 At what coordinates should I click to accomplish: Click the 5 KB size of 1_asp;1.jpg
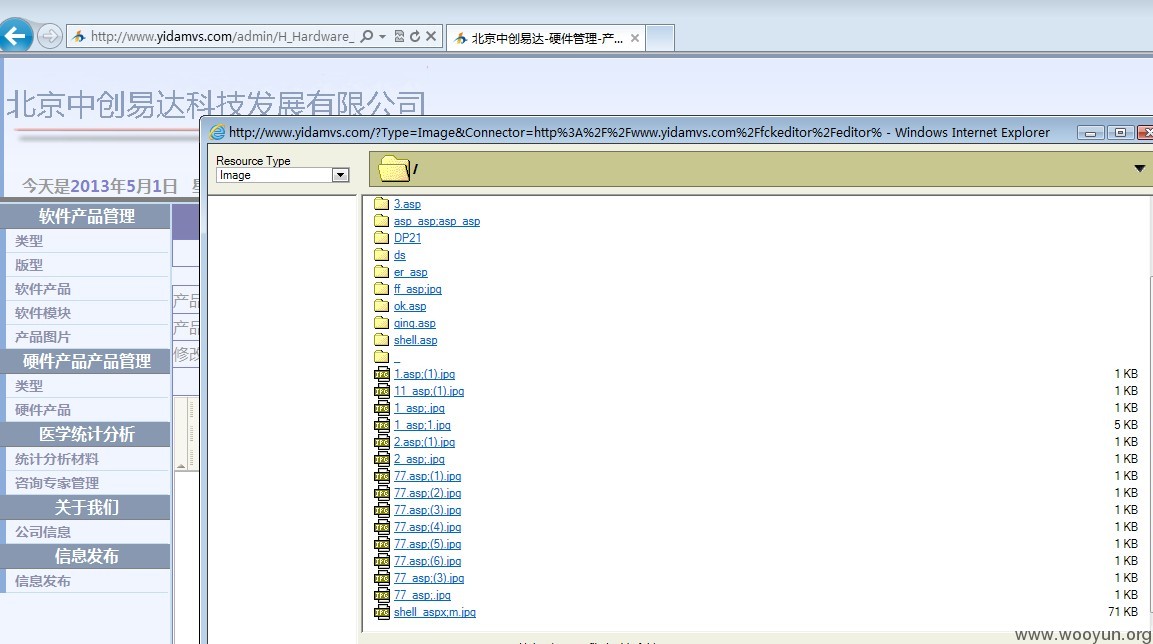click(1126, 425)
